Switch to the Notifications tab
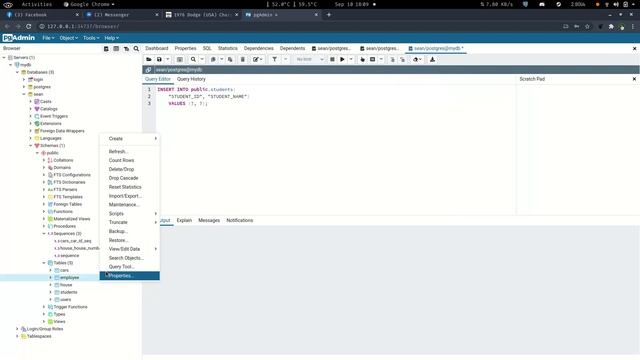 click(240, 220)
